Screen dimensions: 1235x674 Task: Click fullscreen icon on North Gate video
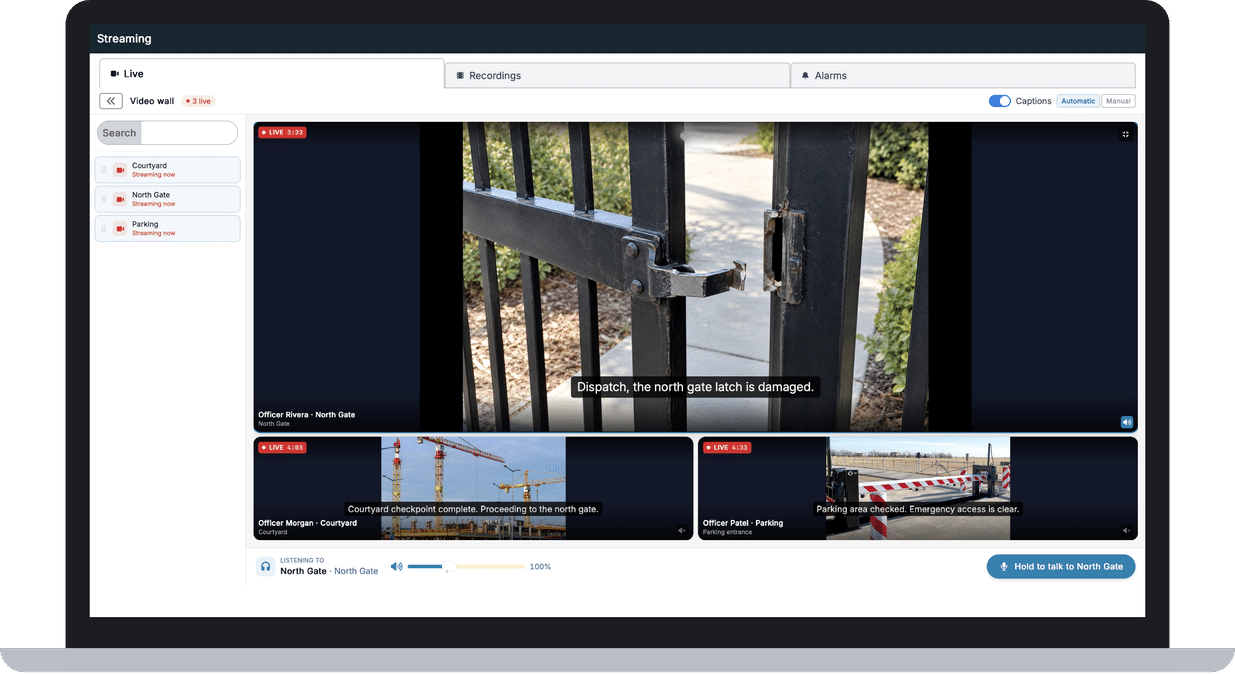point(1125,134)
